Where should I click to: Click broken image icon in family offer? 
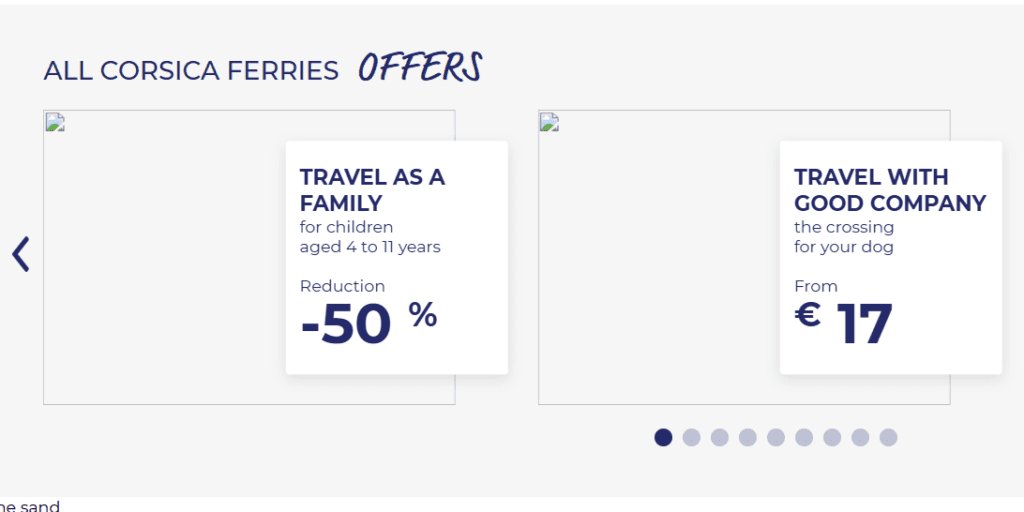click(x=55, y=123)
